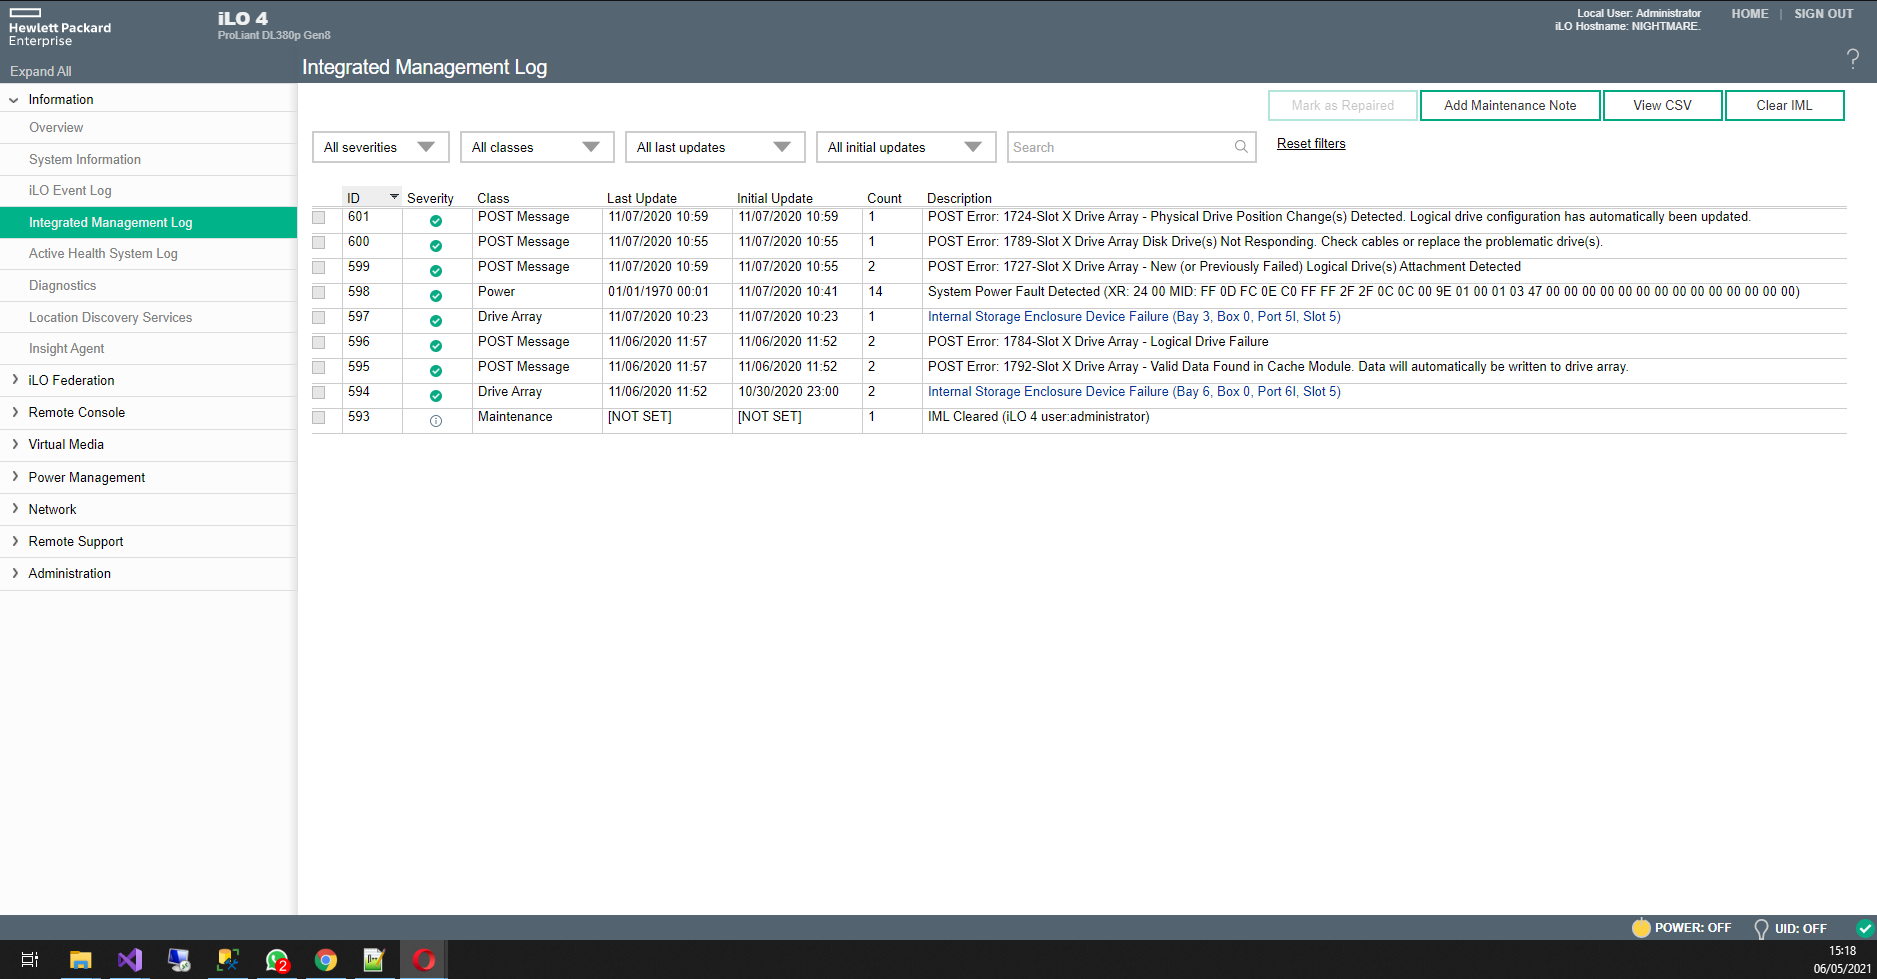The width and height of the screenshot is (1877, 979).
Task: Click the green health status check icon
Action: [x=1865, y=928]
